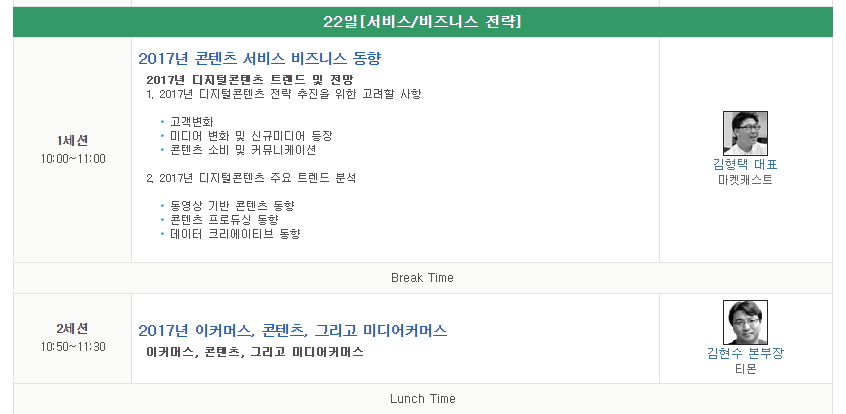Click the bold 2017년 디지털콘텐츠 트렌드 및 전망 subtitle

250,80
